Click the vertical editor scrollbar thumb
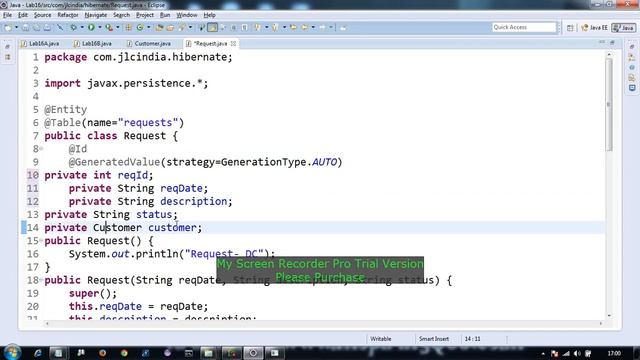640x360 pixels. click(x=609, y=104)
